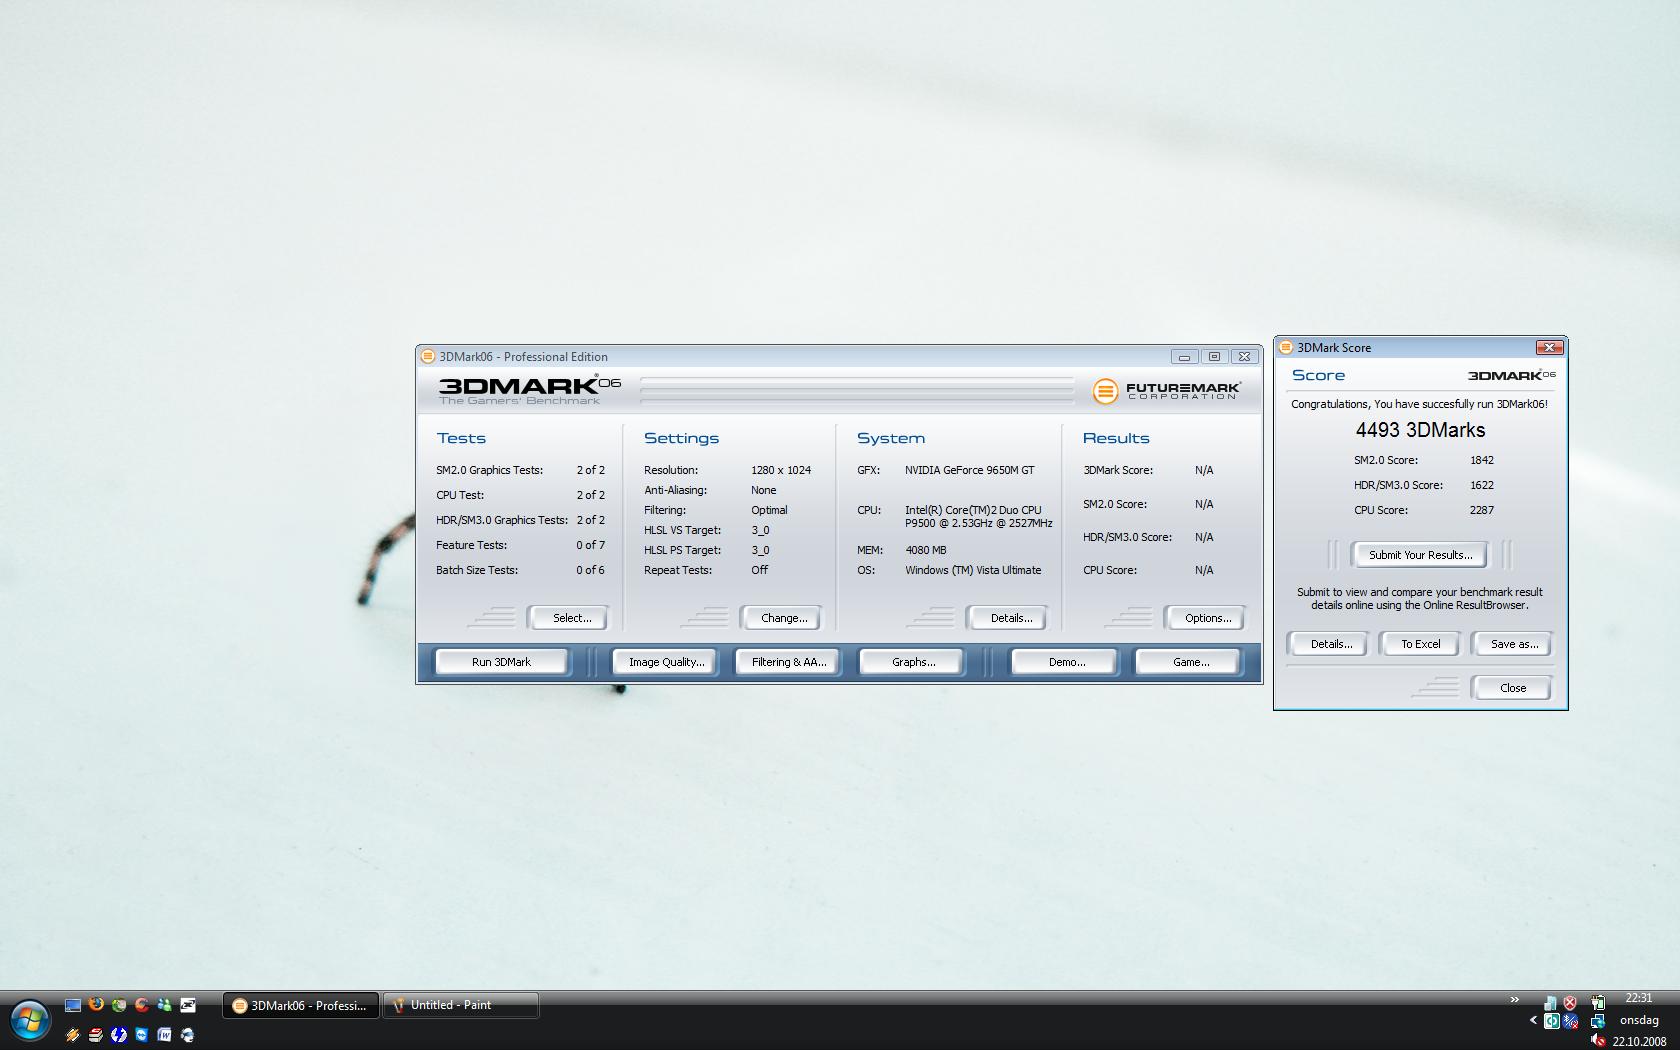Close the 3DMark Score dialog via Close button
The height and width of the screenshot is (1050, 1680).
1512,688
